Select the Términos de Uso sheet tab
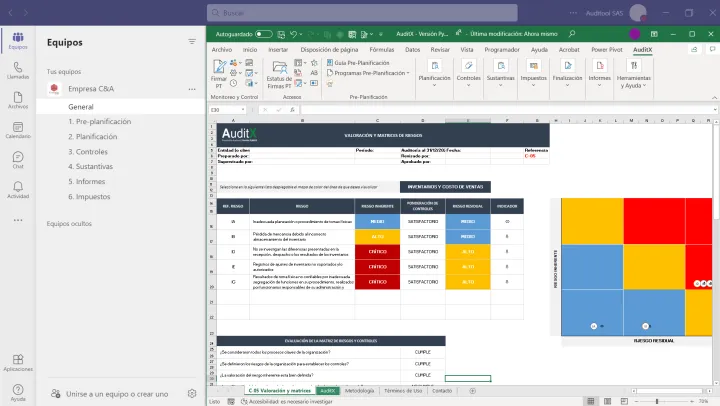720x406 pixels. tap(403, 391)
